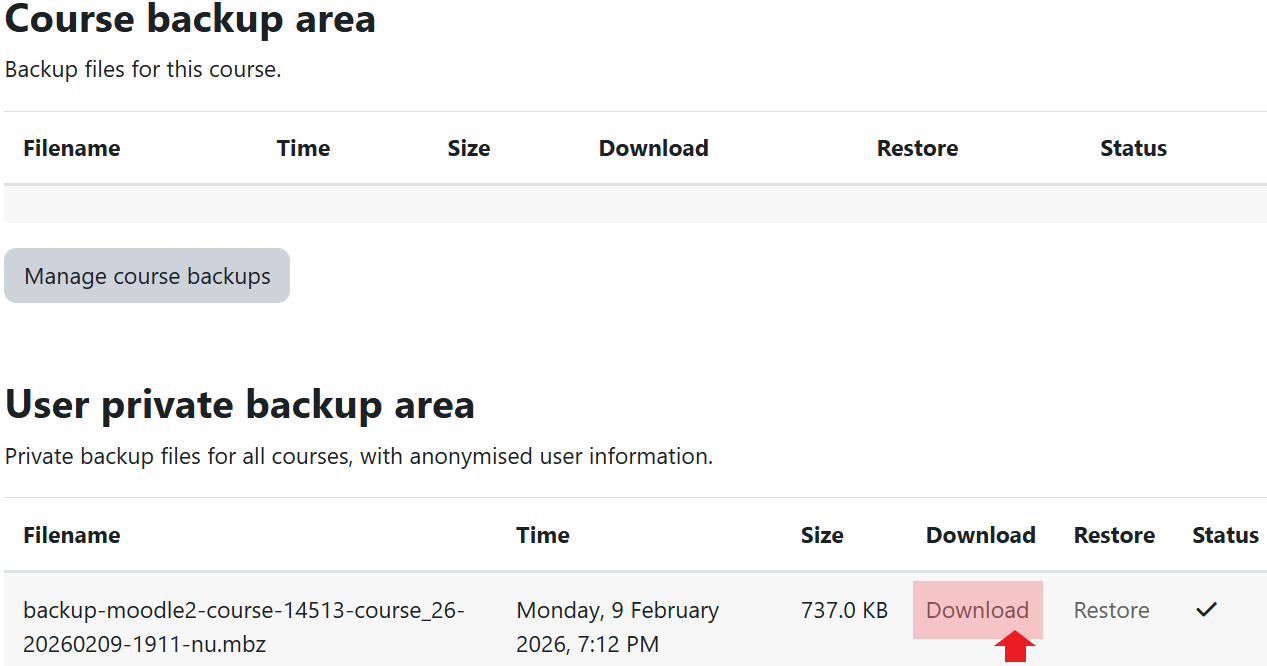1267x666 pixels.
Task: Click the Course backup area heading
Action: (190, 19)
